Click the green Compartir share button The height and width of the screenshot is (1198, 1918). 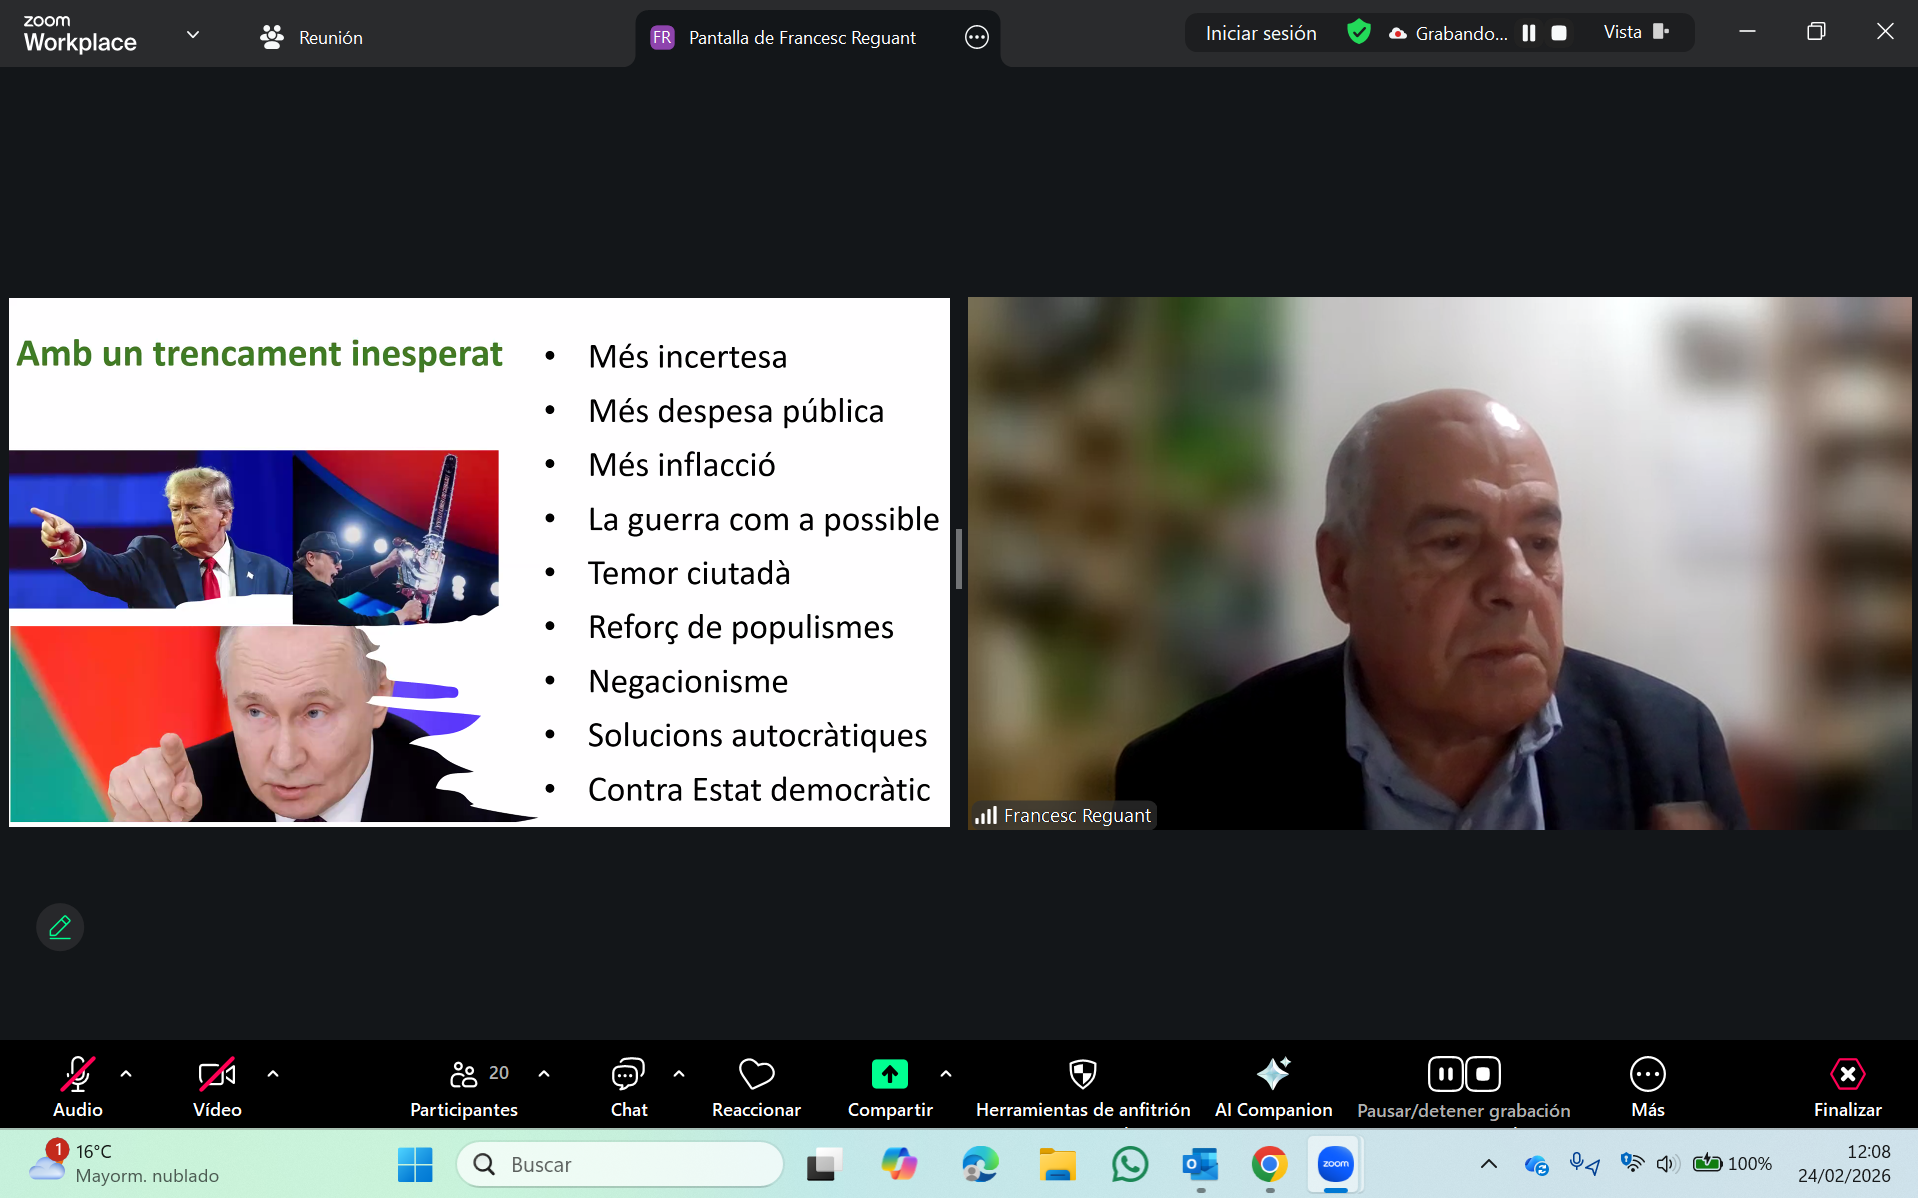pos(889,1075)
